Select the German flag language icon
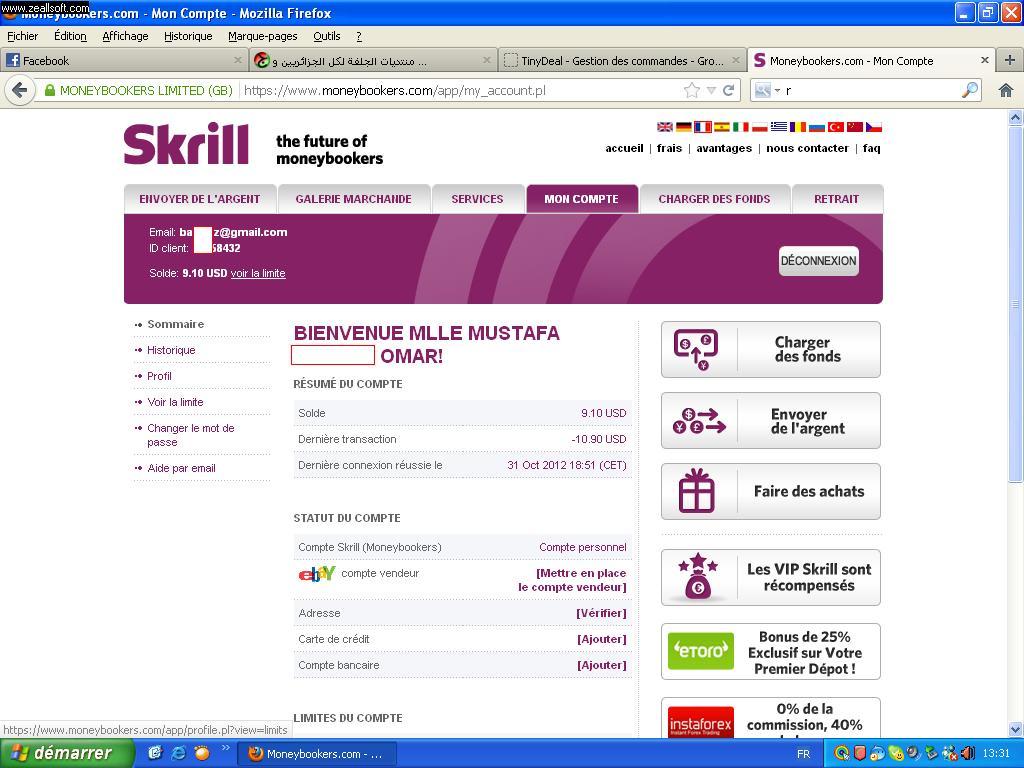 pos(684,127)
